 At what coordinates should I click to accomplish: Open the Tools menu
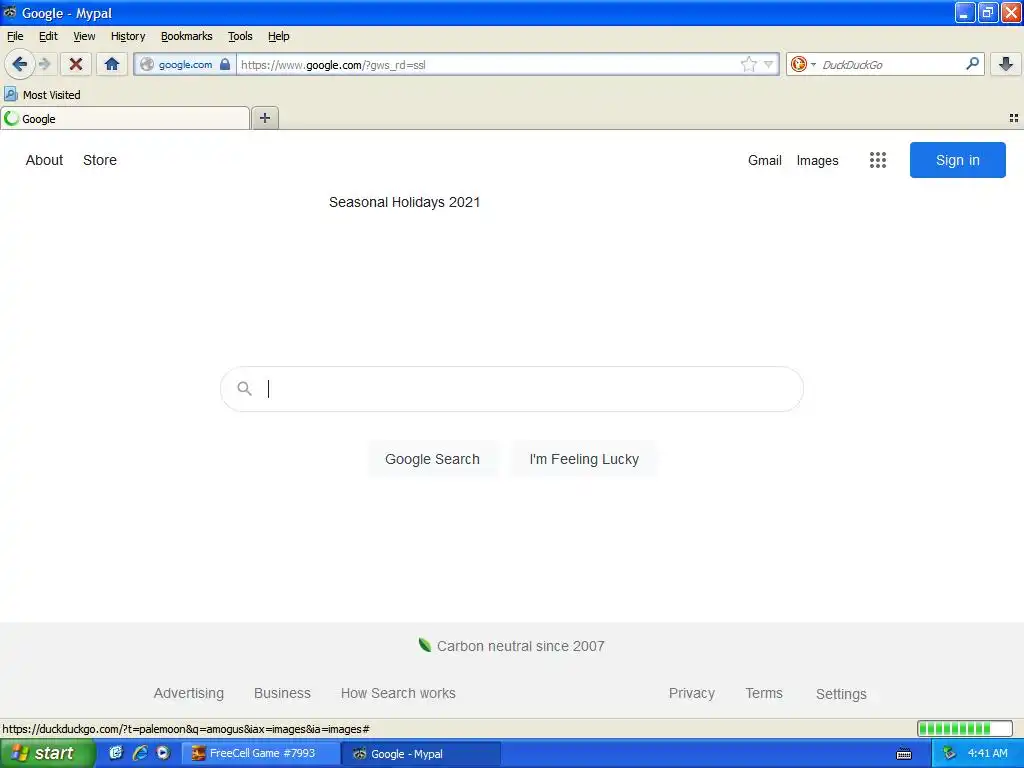point(240,36)
